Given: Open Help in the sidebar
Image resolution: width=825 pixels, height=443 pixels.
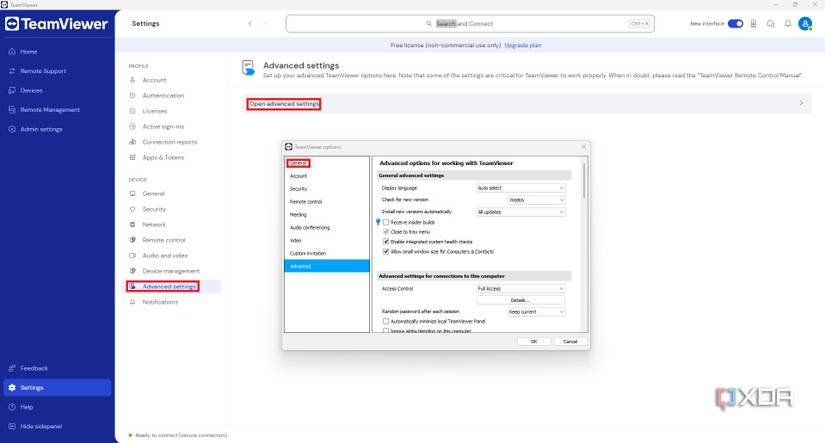Looking at the screenshot, I should pyautogui.click(x=26, y=407).
